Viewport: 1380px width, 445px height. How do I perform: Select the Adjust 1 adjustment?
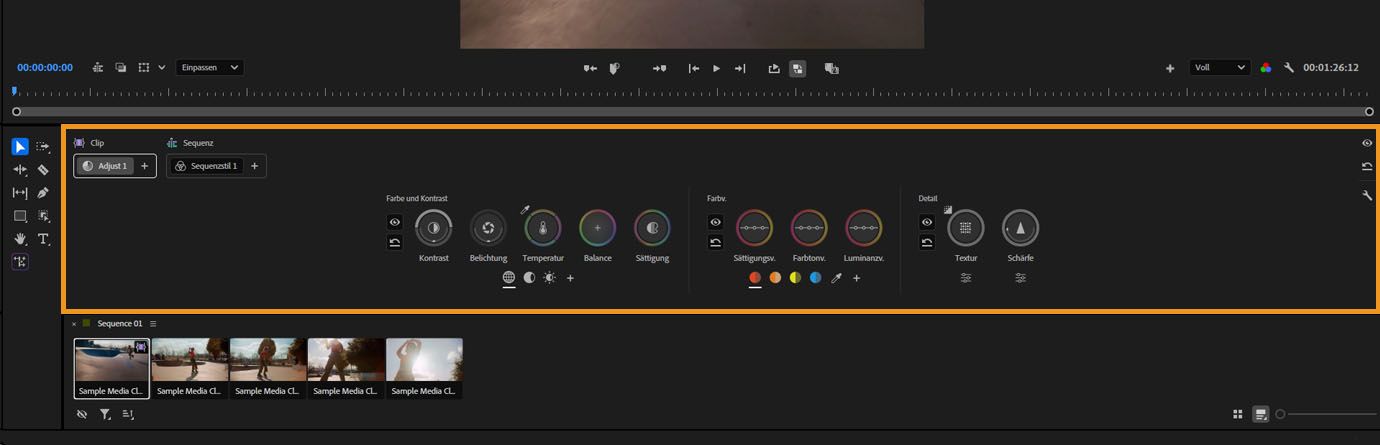point(106,166)
